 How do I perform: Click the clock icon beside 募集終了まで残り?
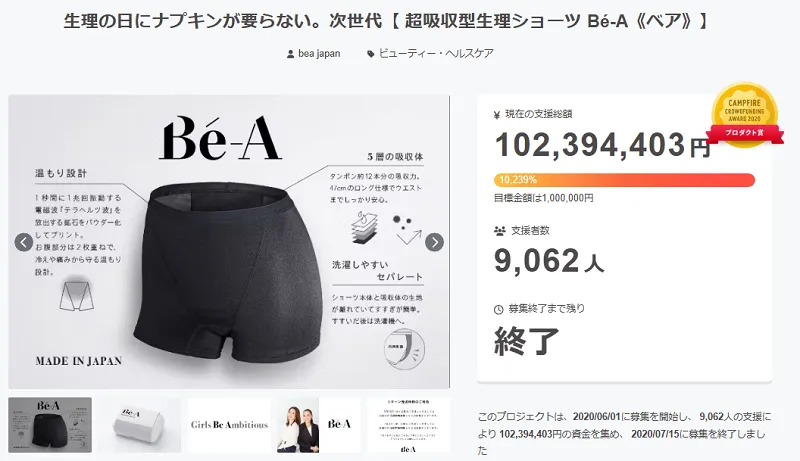coord(498,309)
